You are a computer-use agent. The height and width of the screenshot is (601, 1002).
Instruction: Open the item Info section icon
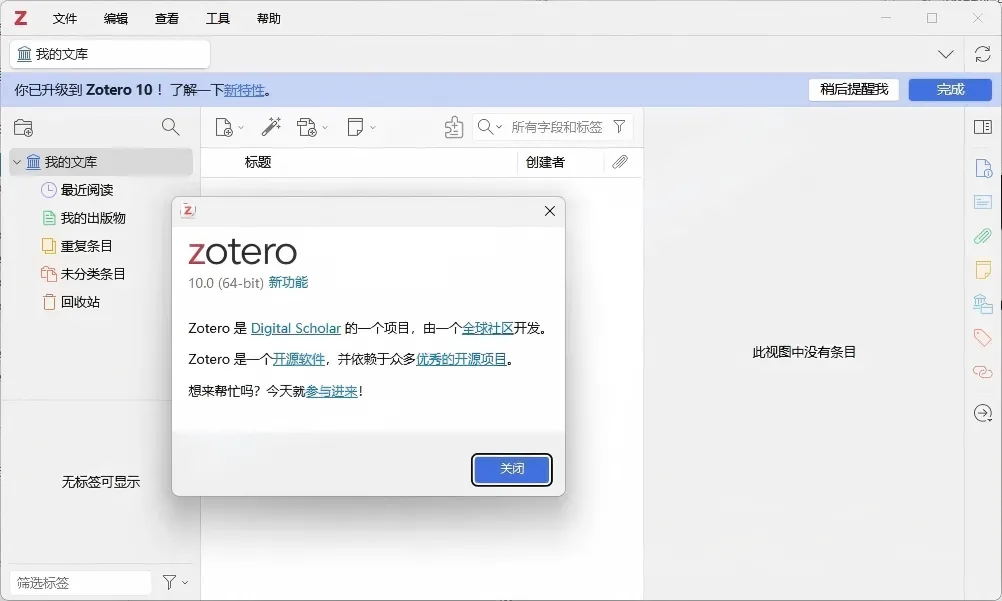(983, 168)
